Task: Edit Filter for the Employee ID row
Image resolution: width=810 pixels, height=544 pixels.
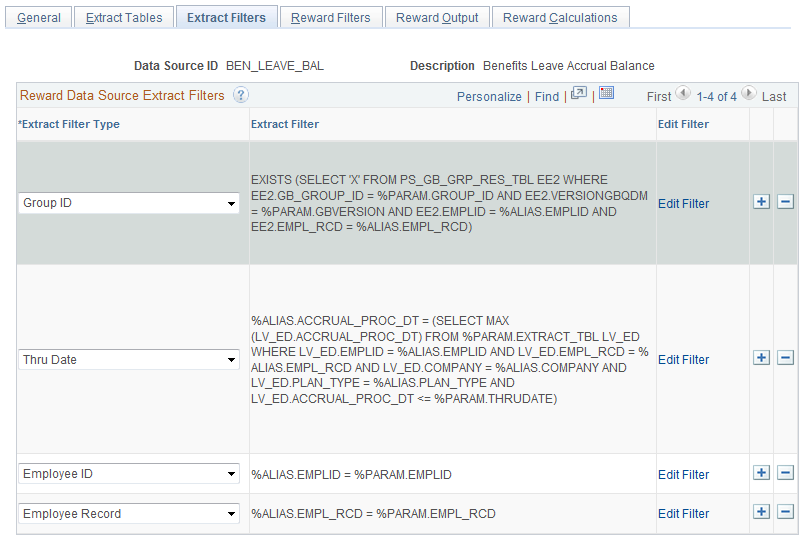Action: point(683,474)
